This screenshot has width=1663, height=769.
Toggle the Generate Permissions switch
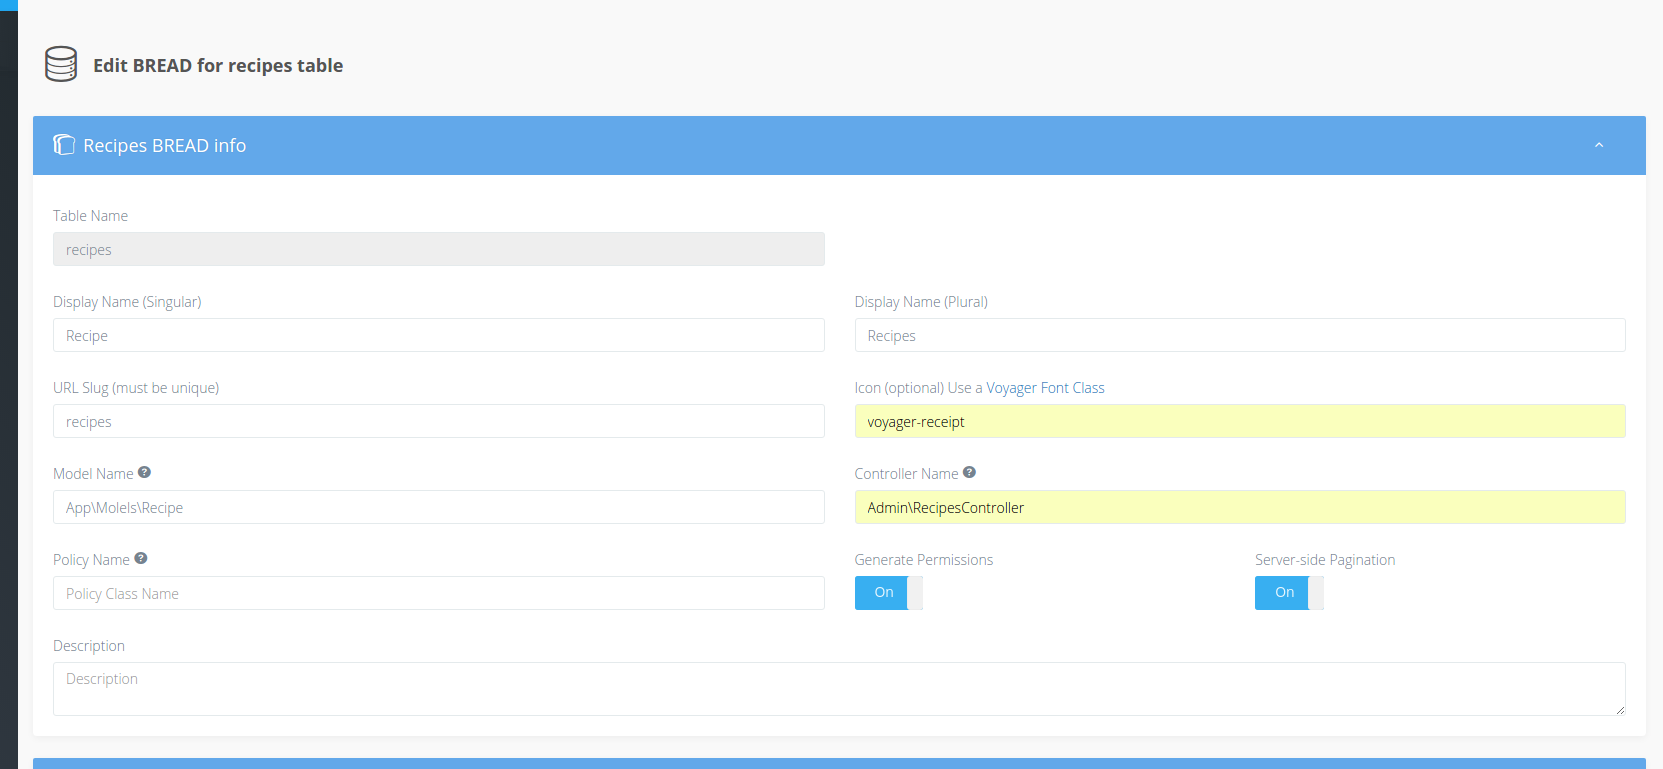[x=889, y=593]
